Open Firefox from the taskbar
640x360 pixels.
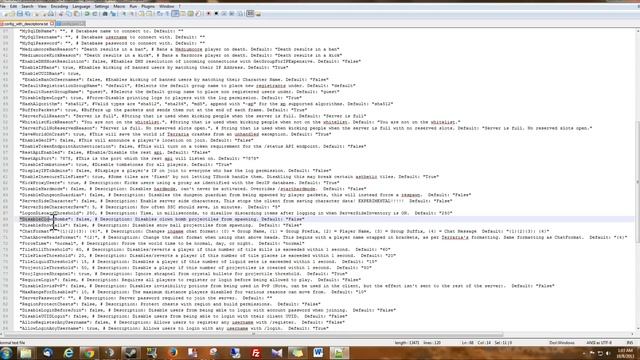click(x=173, y=353)
